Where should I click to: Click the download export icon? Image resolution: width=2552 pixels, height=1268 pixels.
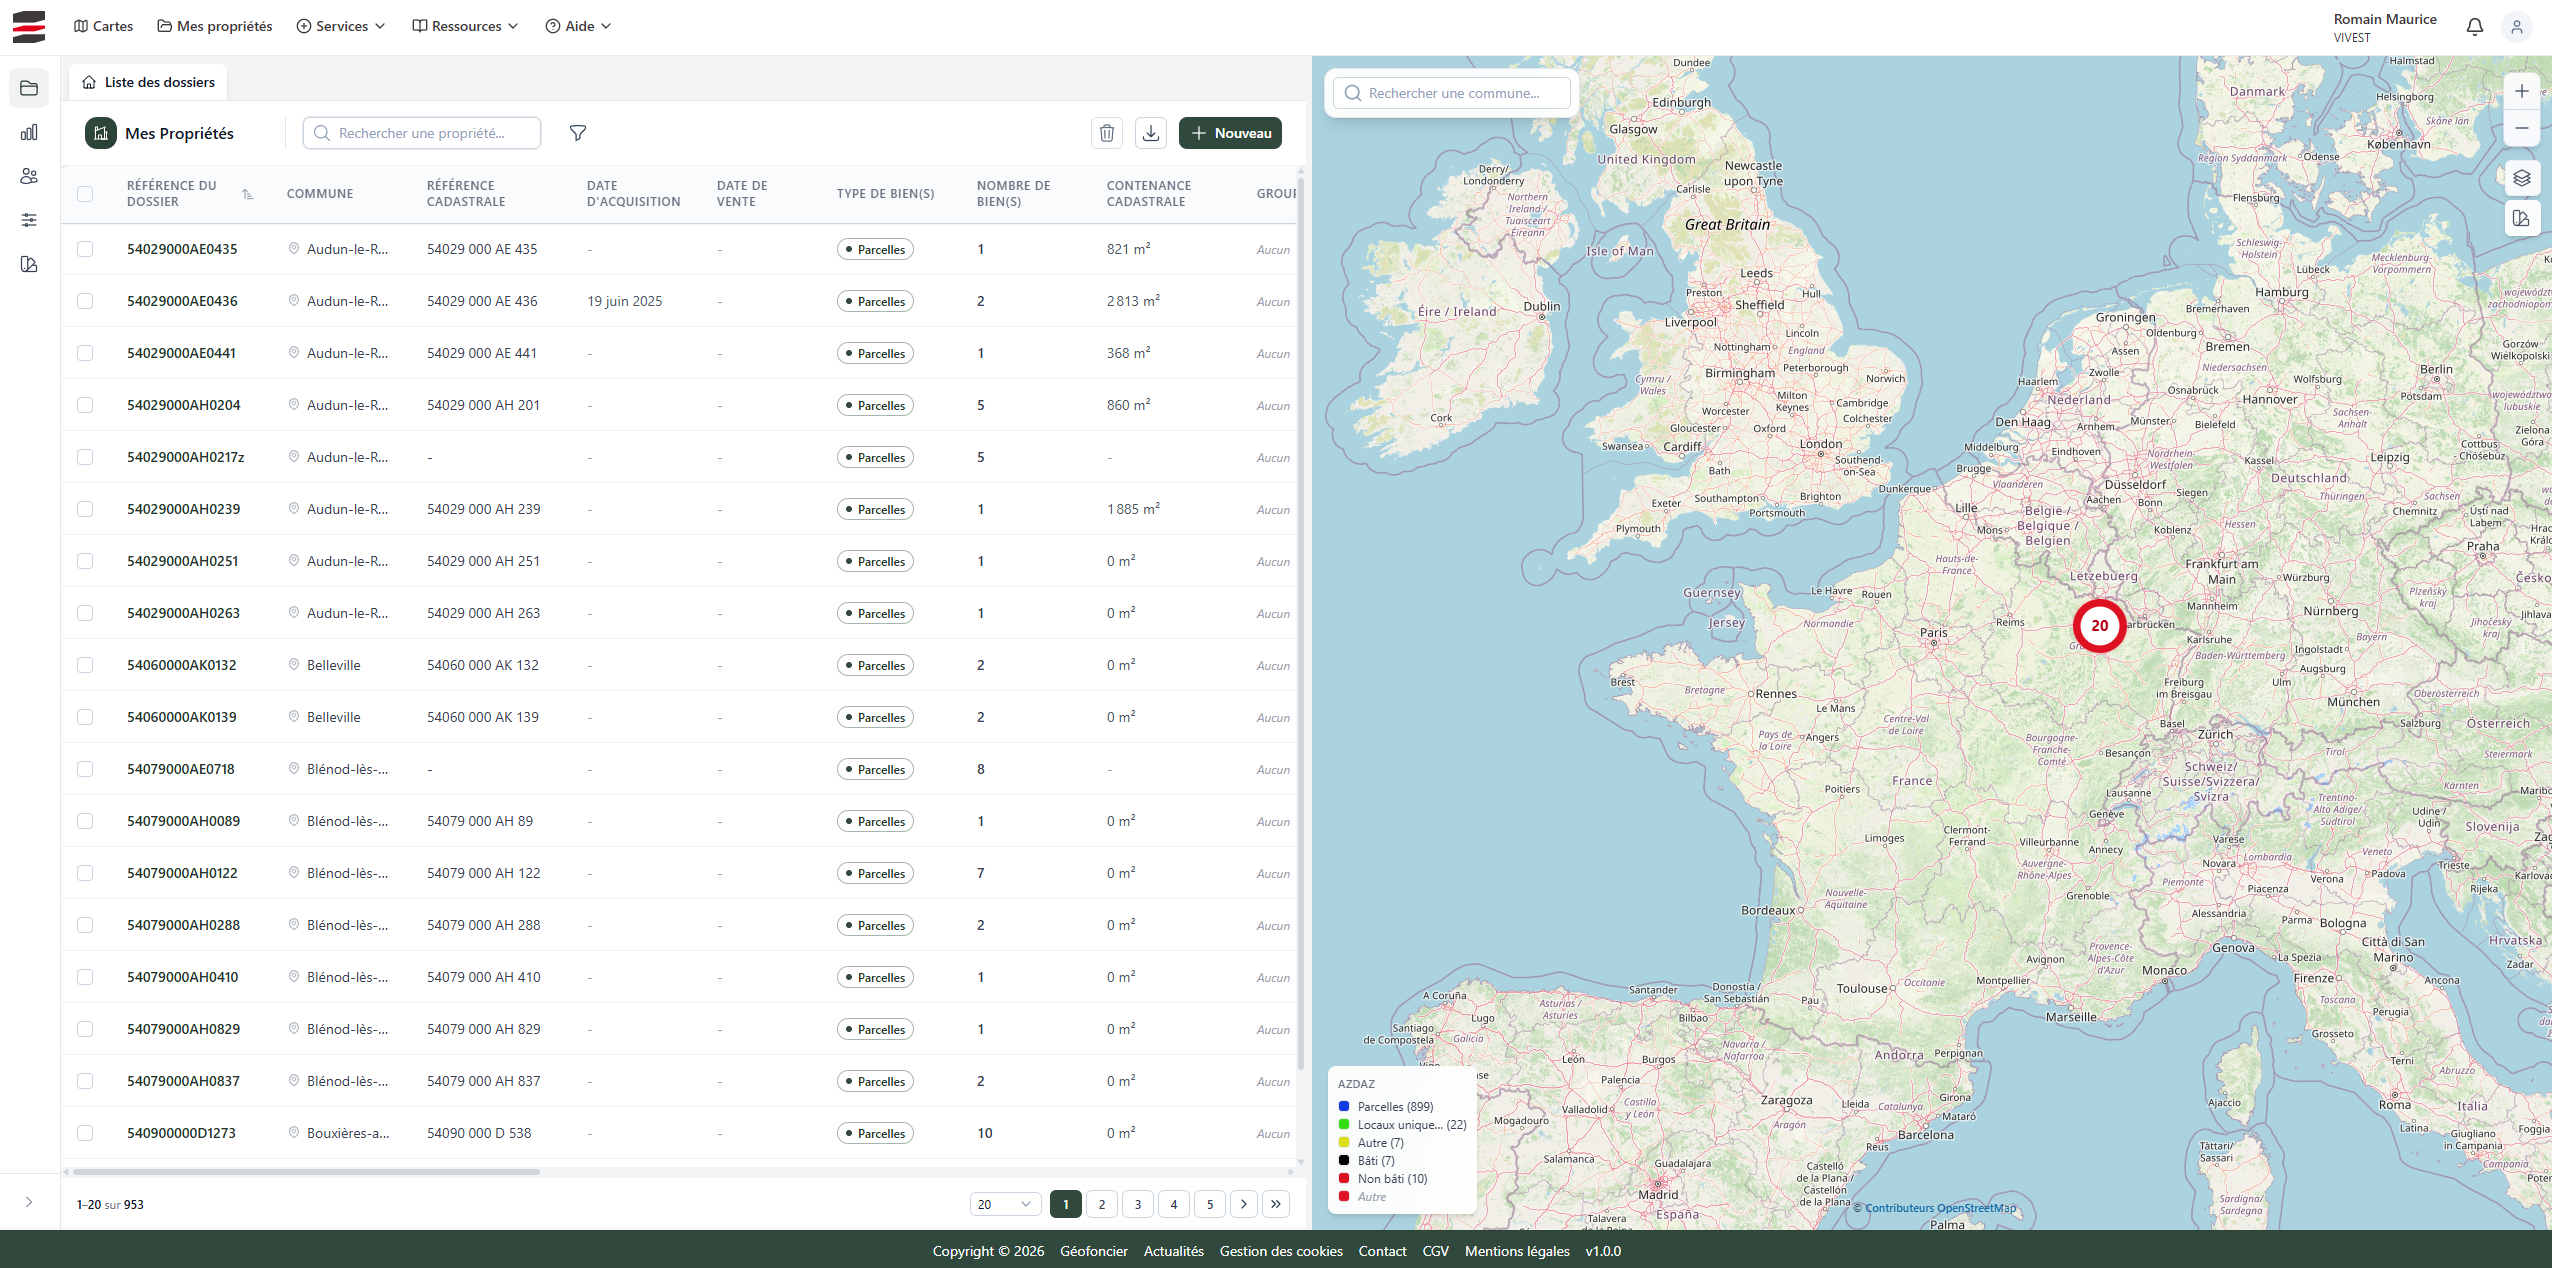[x=1151, y=133]
